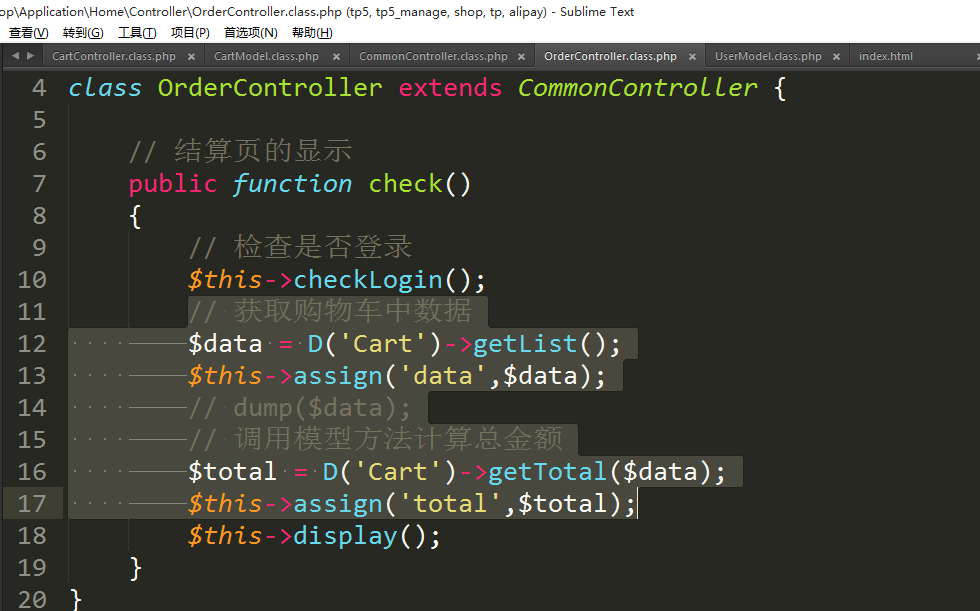
Task: Place cursor on the display() call
Action: click(345, 535)
